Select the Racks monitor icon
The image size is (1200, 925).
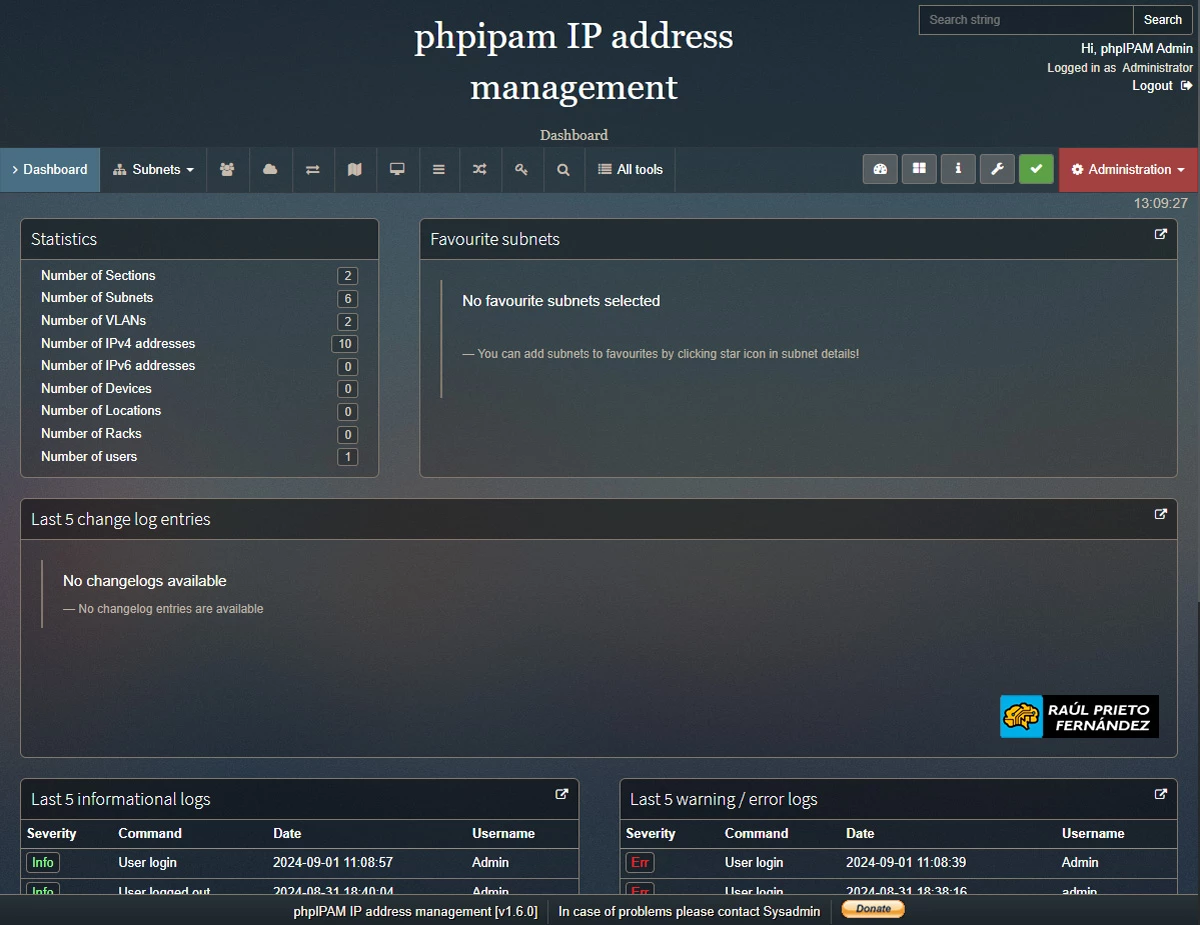coord(397,169)
